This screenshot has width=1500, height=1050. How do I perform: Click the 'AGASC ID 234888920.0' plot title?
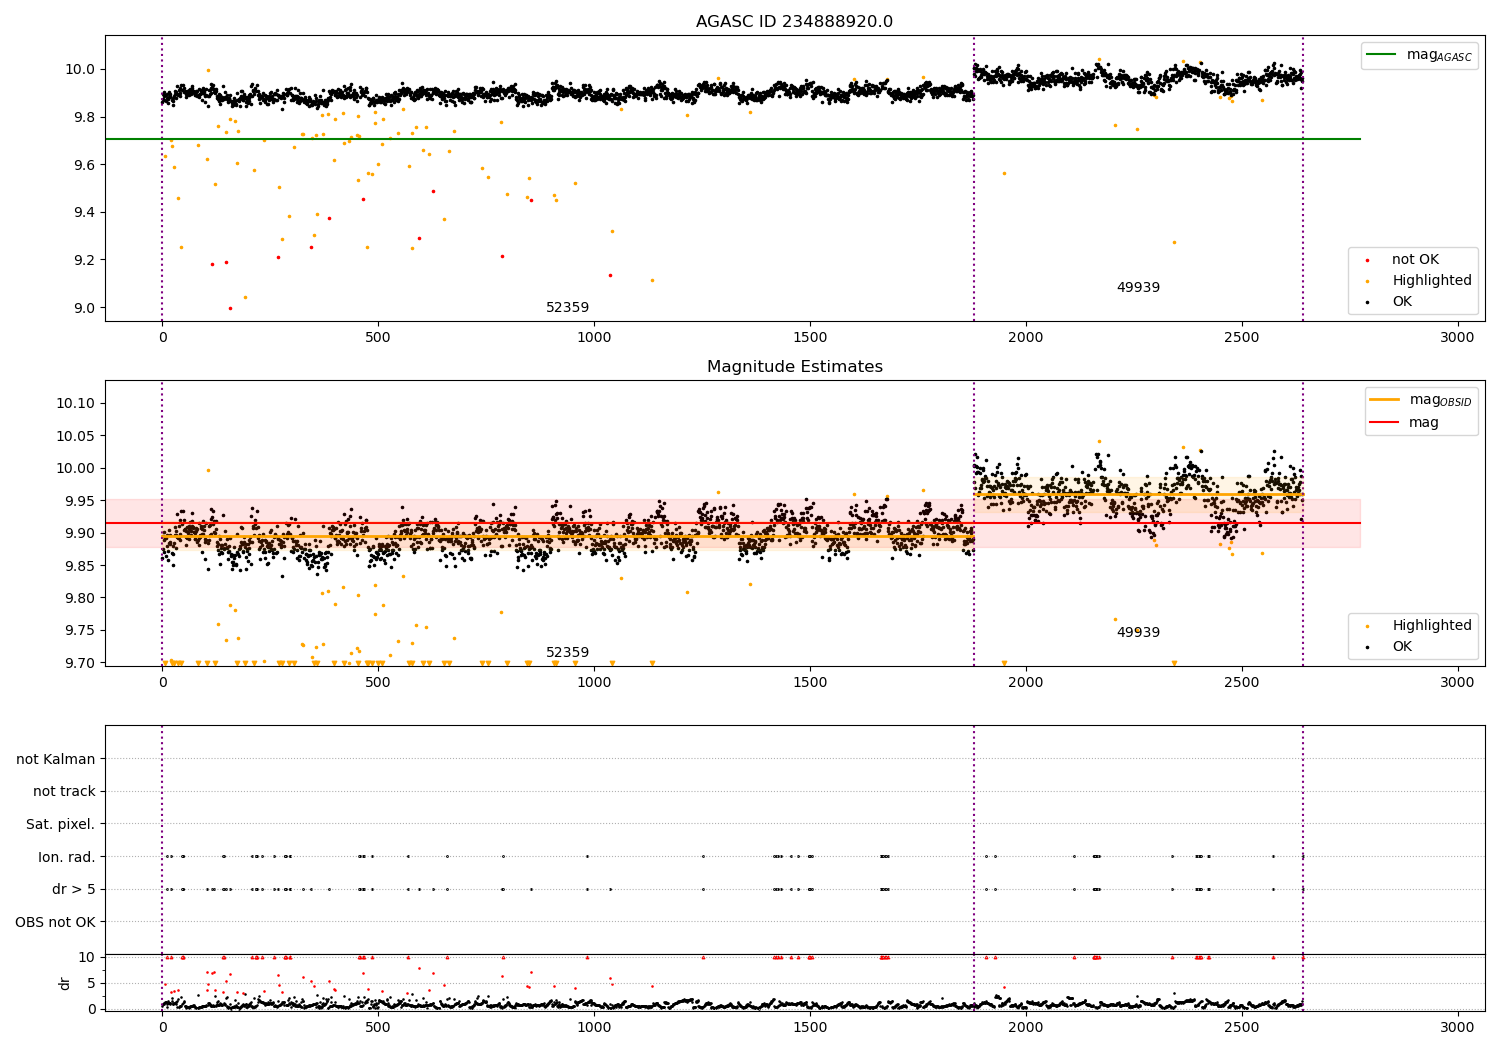(795, 22)
